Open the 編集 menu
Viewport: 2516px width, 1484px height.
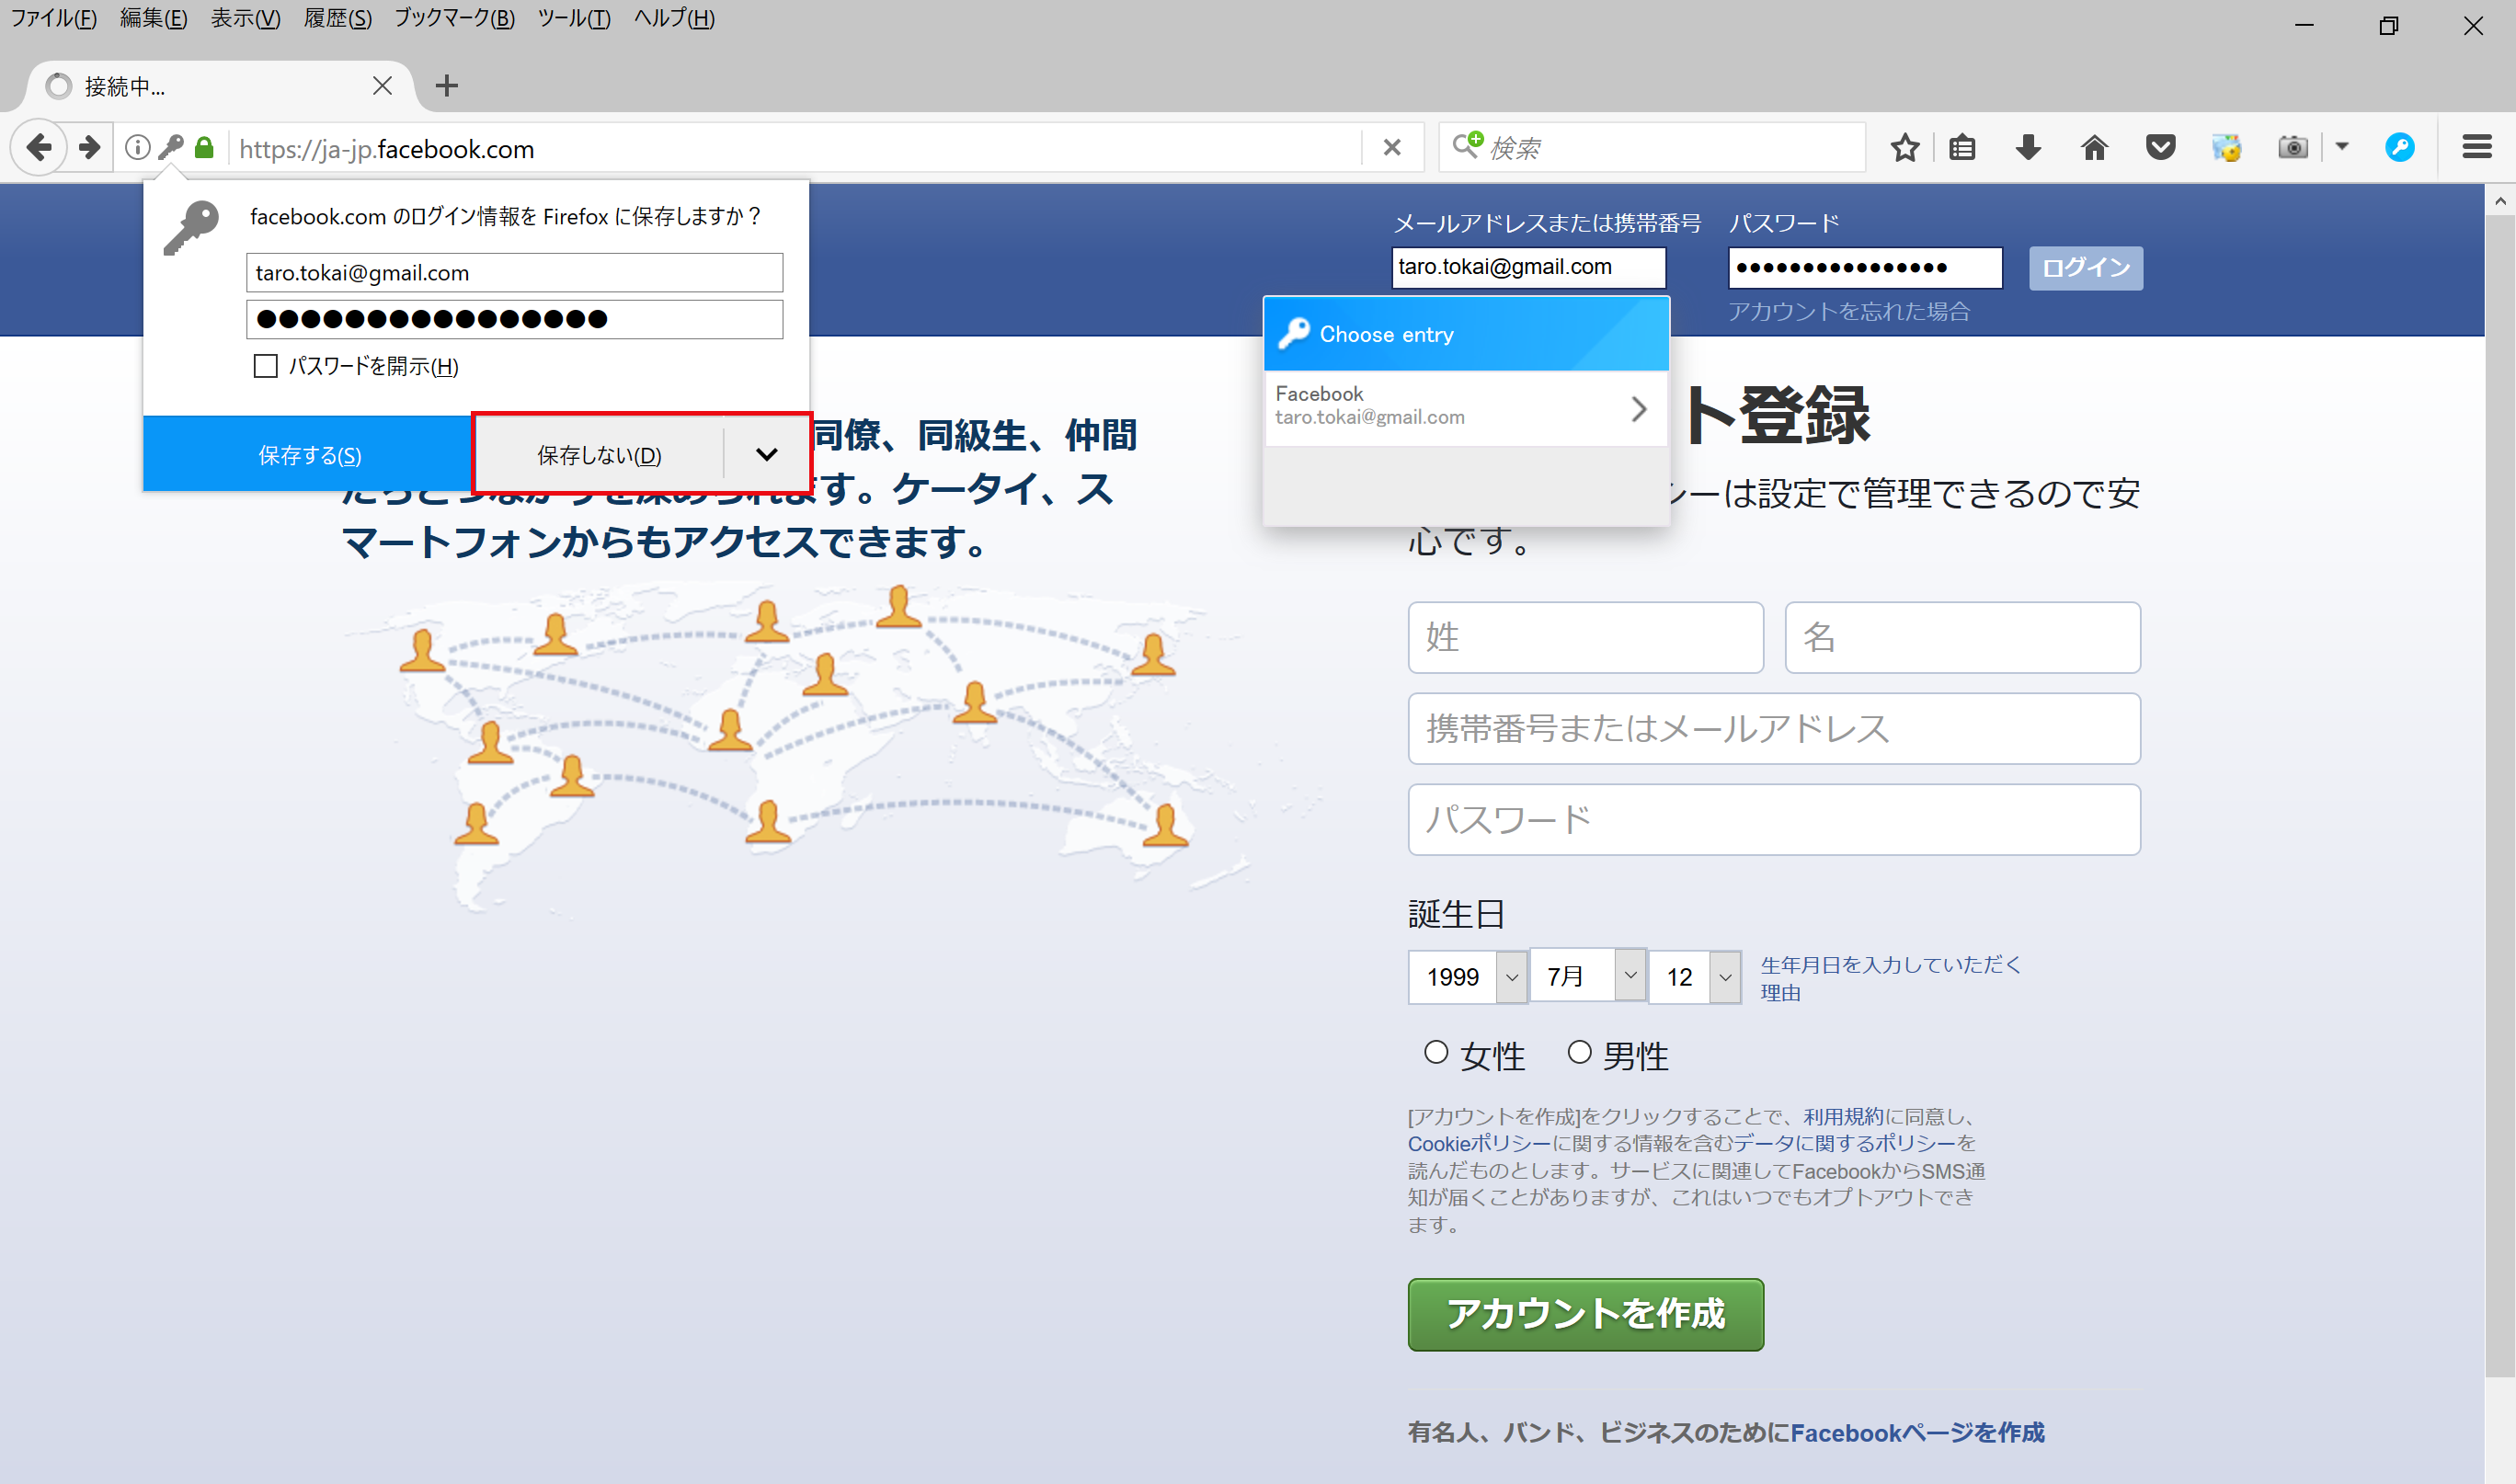(153, 18)
